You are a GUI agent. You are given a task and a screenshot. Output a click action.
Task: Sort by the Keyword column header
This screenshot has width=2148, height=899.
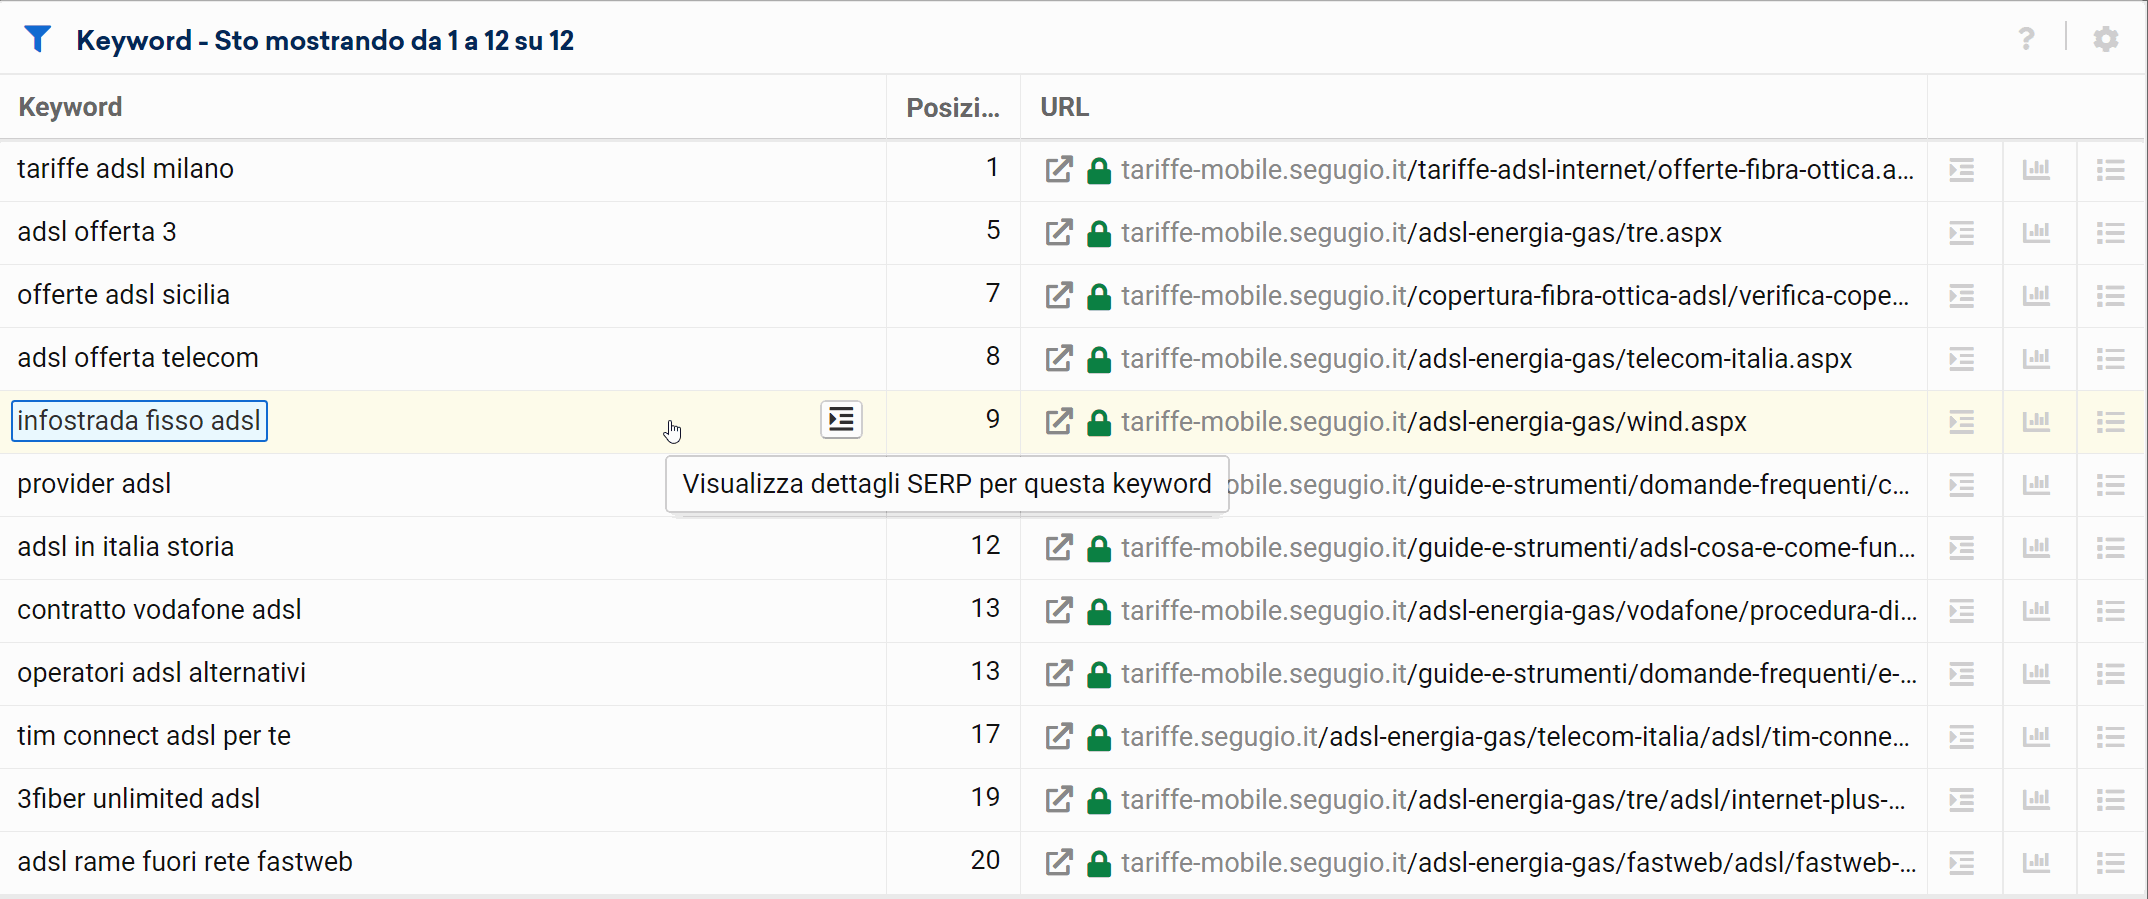(x=70, y=107)
